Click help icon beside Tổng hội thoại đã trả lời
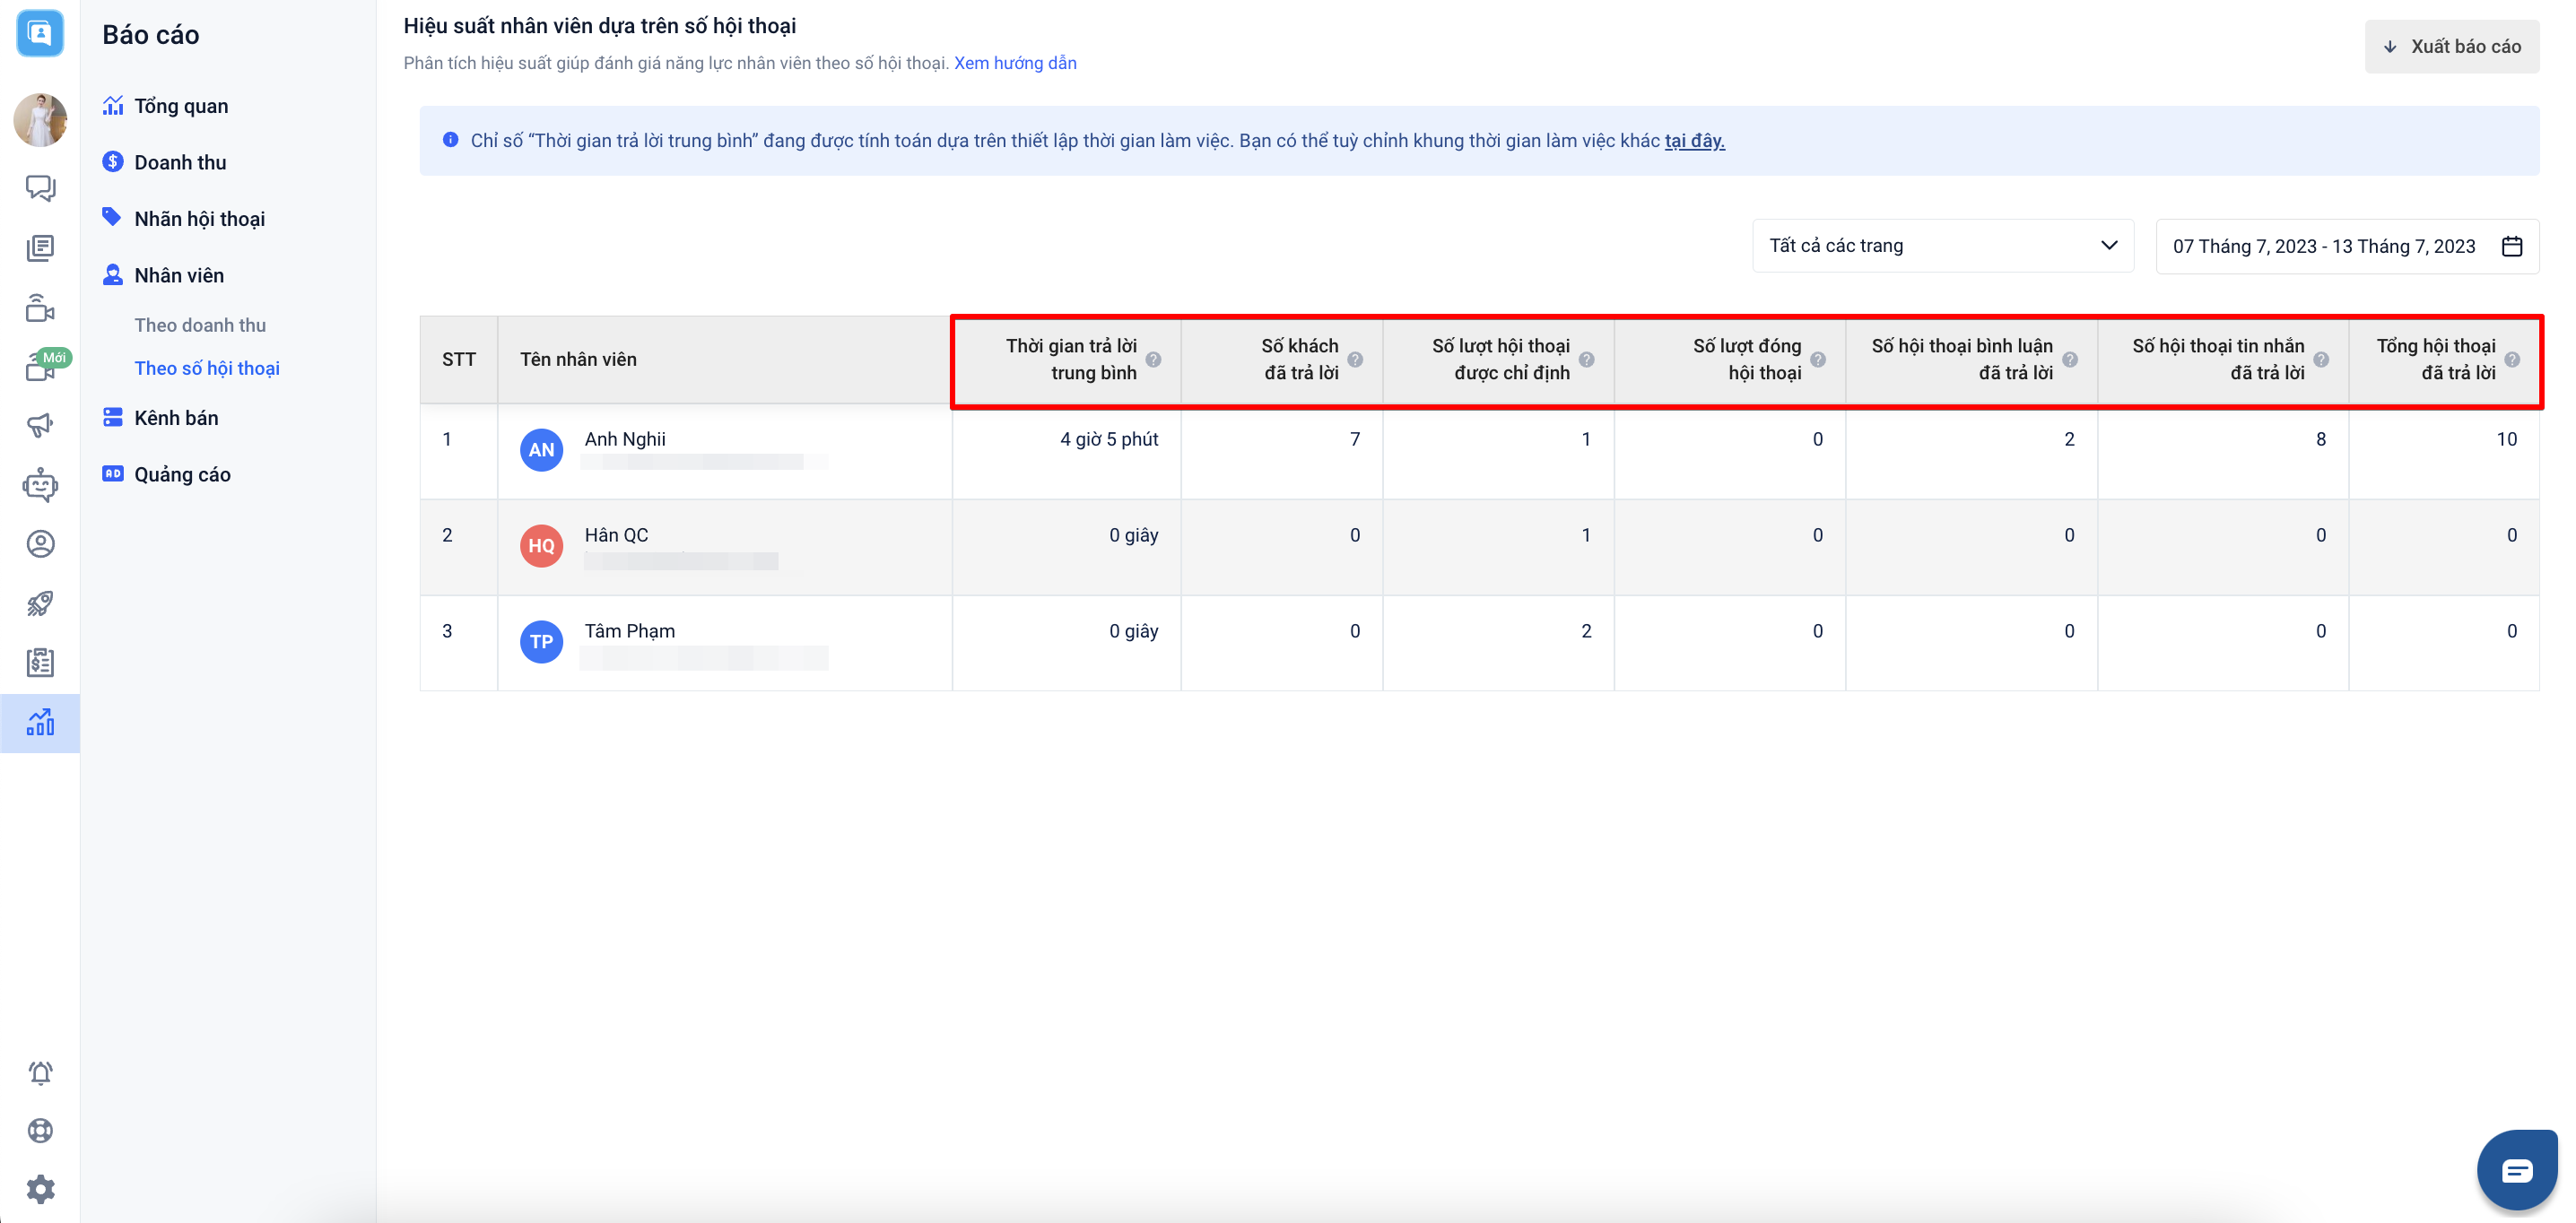The image size is (2576, 1223). click(2512, 360)
